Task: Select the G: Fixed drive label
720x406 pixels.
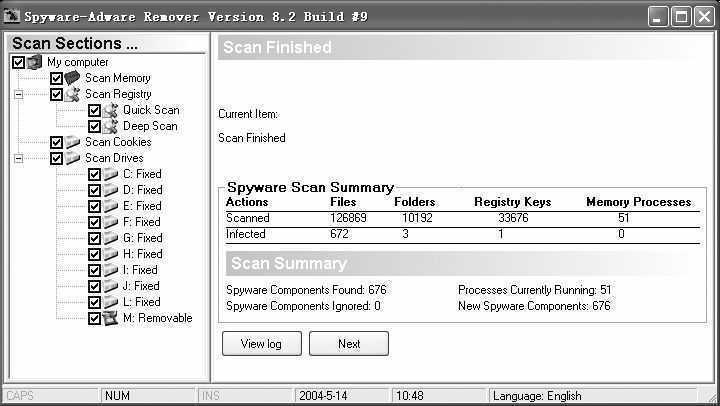Action: 142,238
